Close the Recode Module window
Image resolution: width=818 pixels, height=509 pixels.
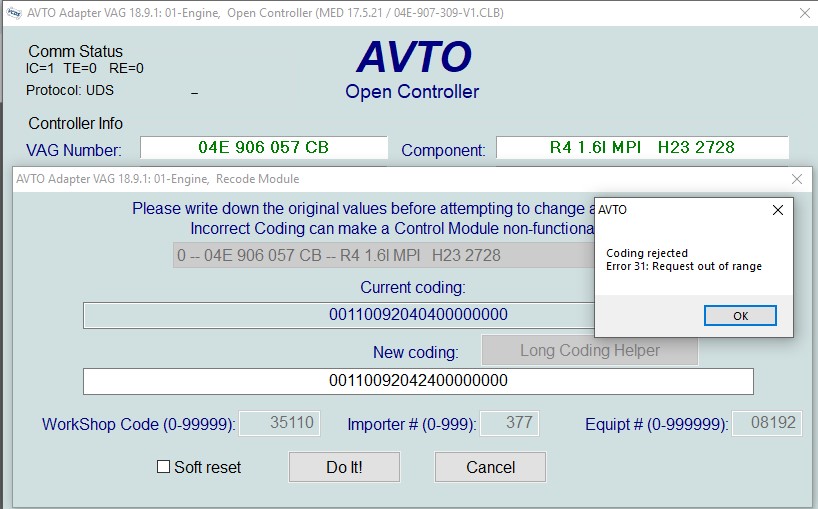coord(797,179)
